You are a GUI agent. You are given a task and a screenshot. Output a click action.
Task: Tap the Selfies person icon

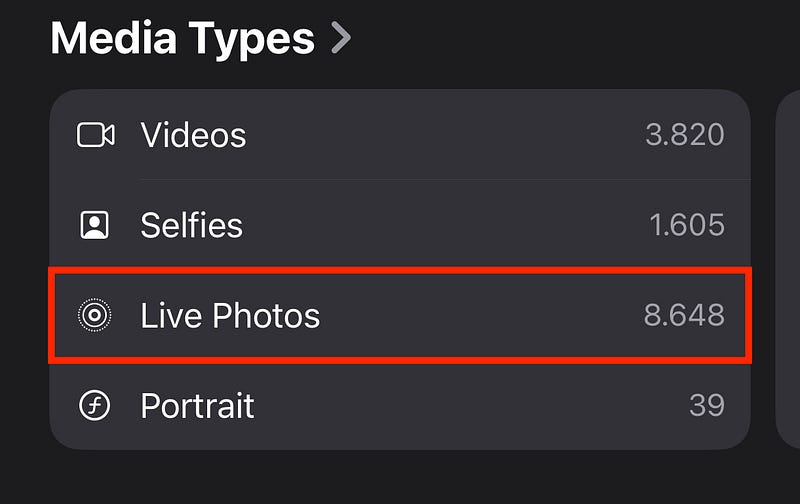pyautogui.click(x=95, y=225)
